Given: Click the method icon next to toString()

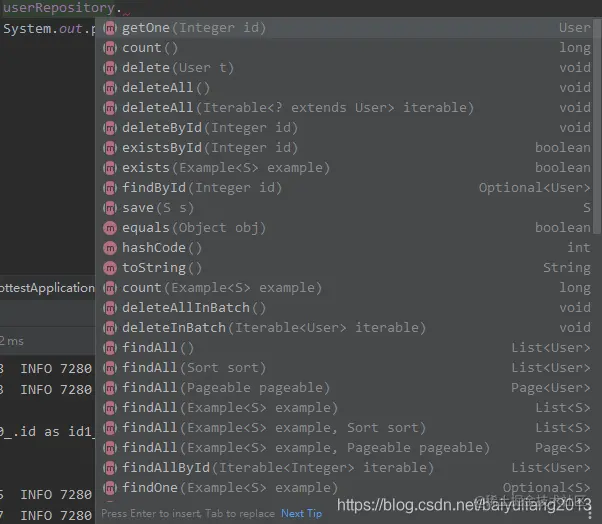Looking at the screenshot, I should [110, 268].
